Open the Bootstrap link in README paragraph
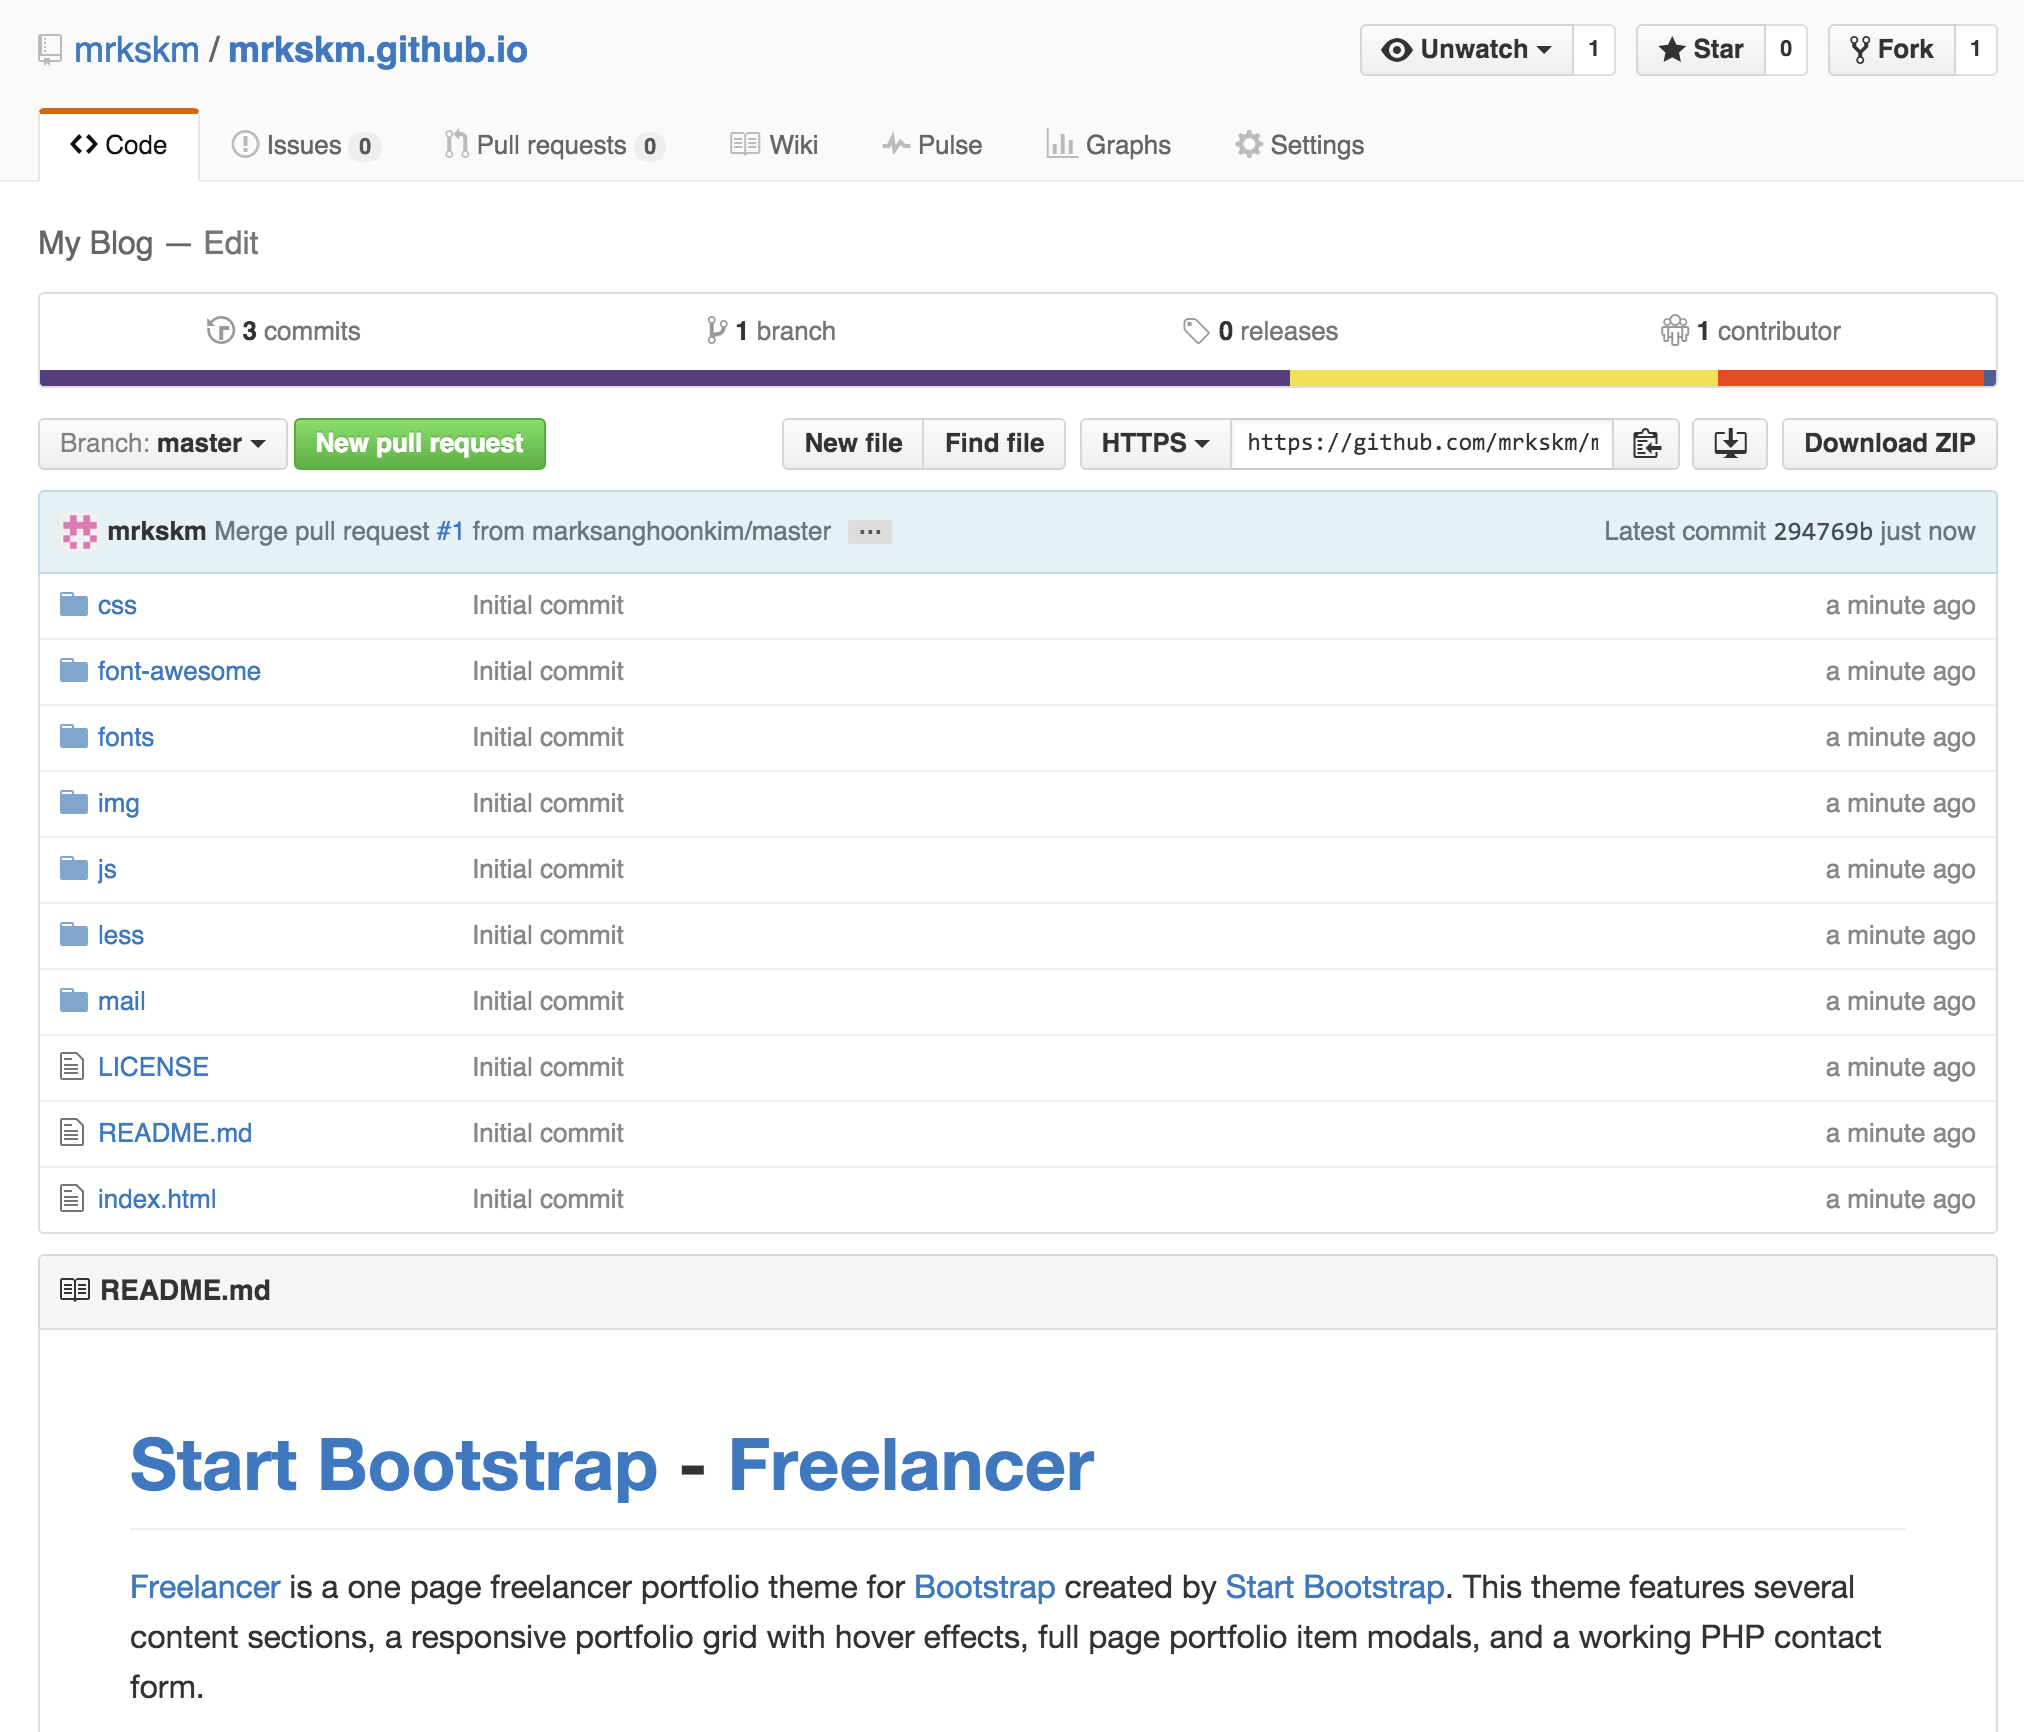 click(x=984, y=1587)
